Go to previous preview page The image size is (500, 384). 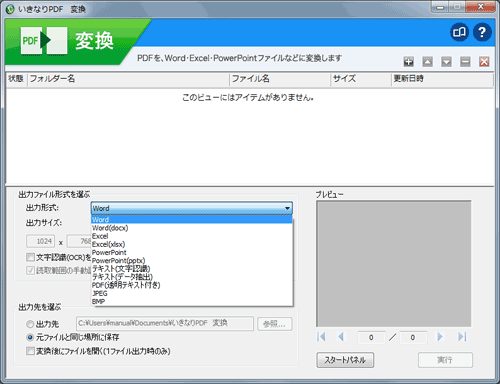pyautogui.click(x=341, y=337)
